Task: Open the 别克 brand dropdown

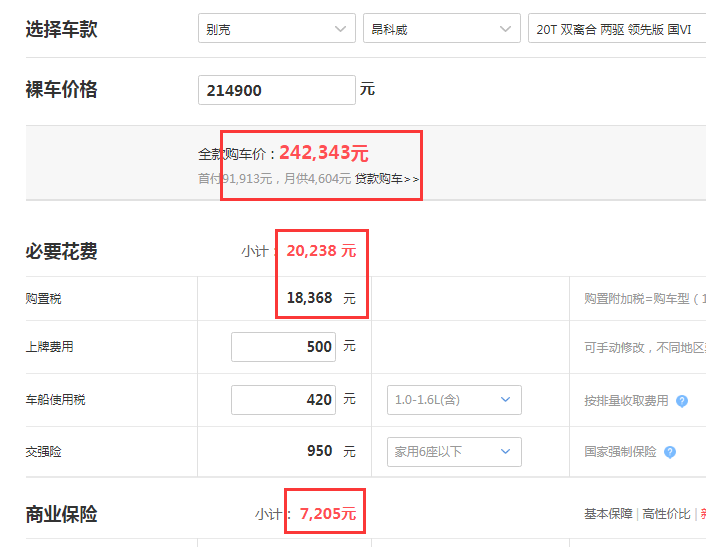Action: tap(276, 28)
